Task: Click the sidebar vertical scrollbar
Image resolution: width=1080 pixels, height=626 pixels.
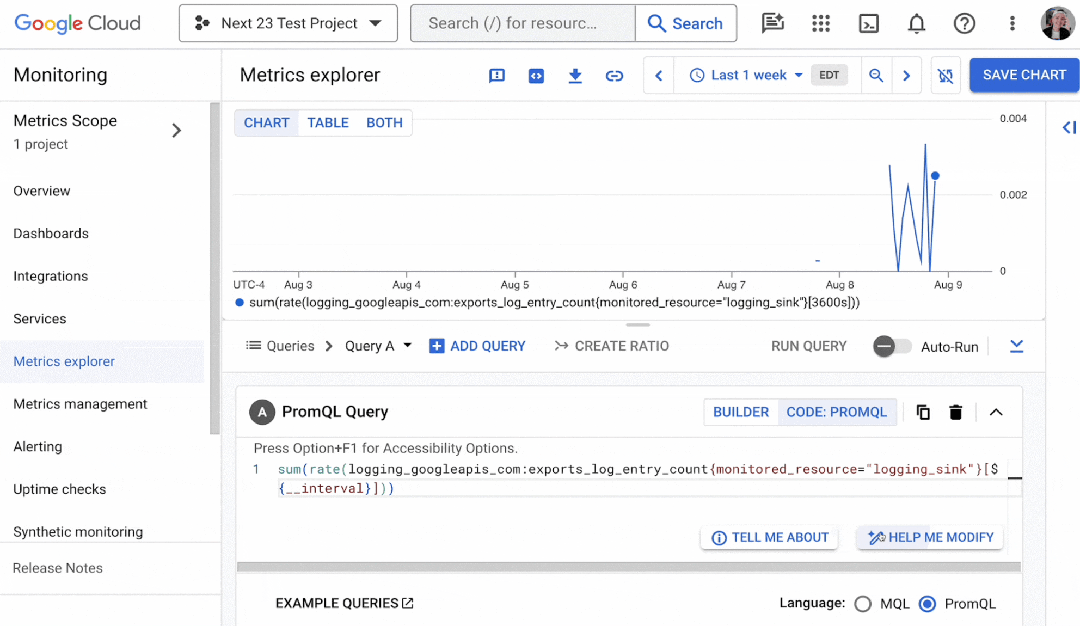Action: (215, 269)
